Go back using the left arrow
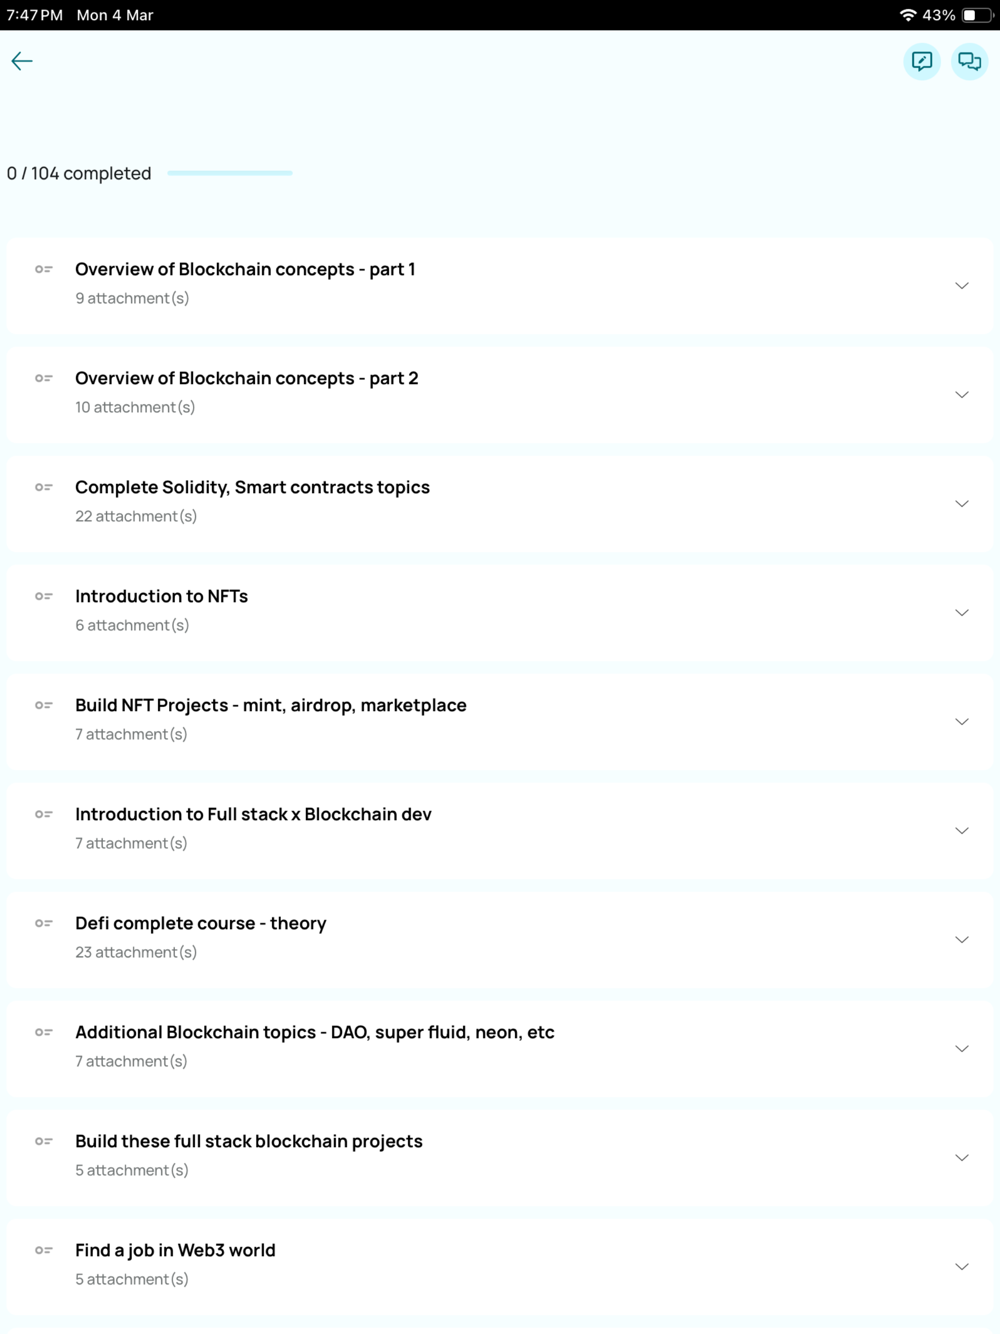The width and height of the screenshot is (1000, 1334). pos(22,61)
